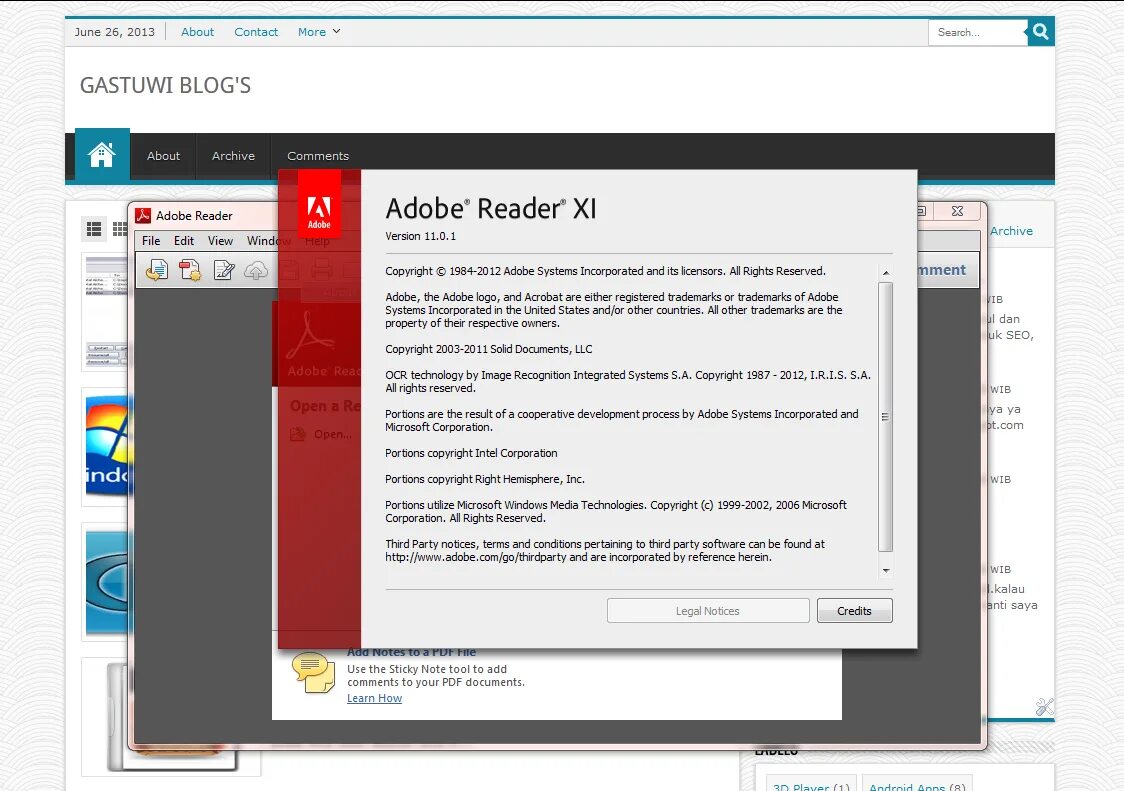
Task: Click the About link in top bar
Action: (x=197, y=32)
